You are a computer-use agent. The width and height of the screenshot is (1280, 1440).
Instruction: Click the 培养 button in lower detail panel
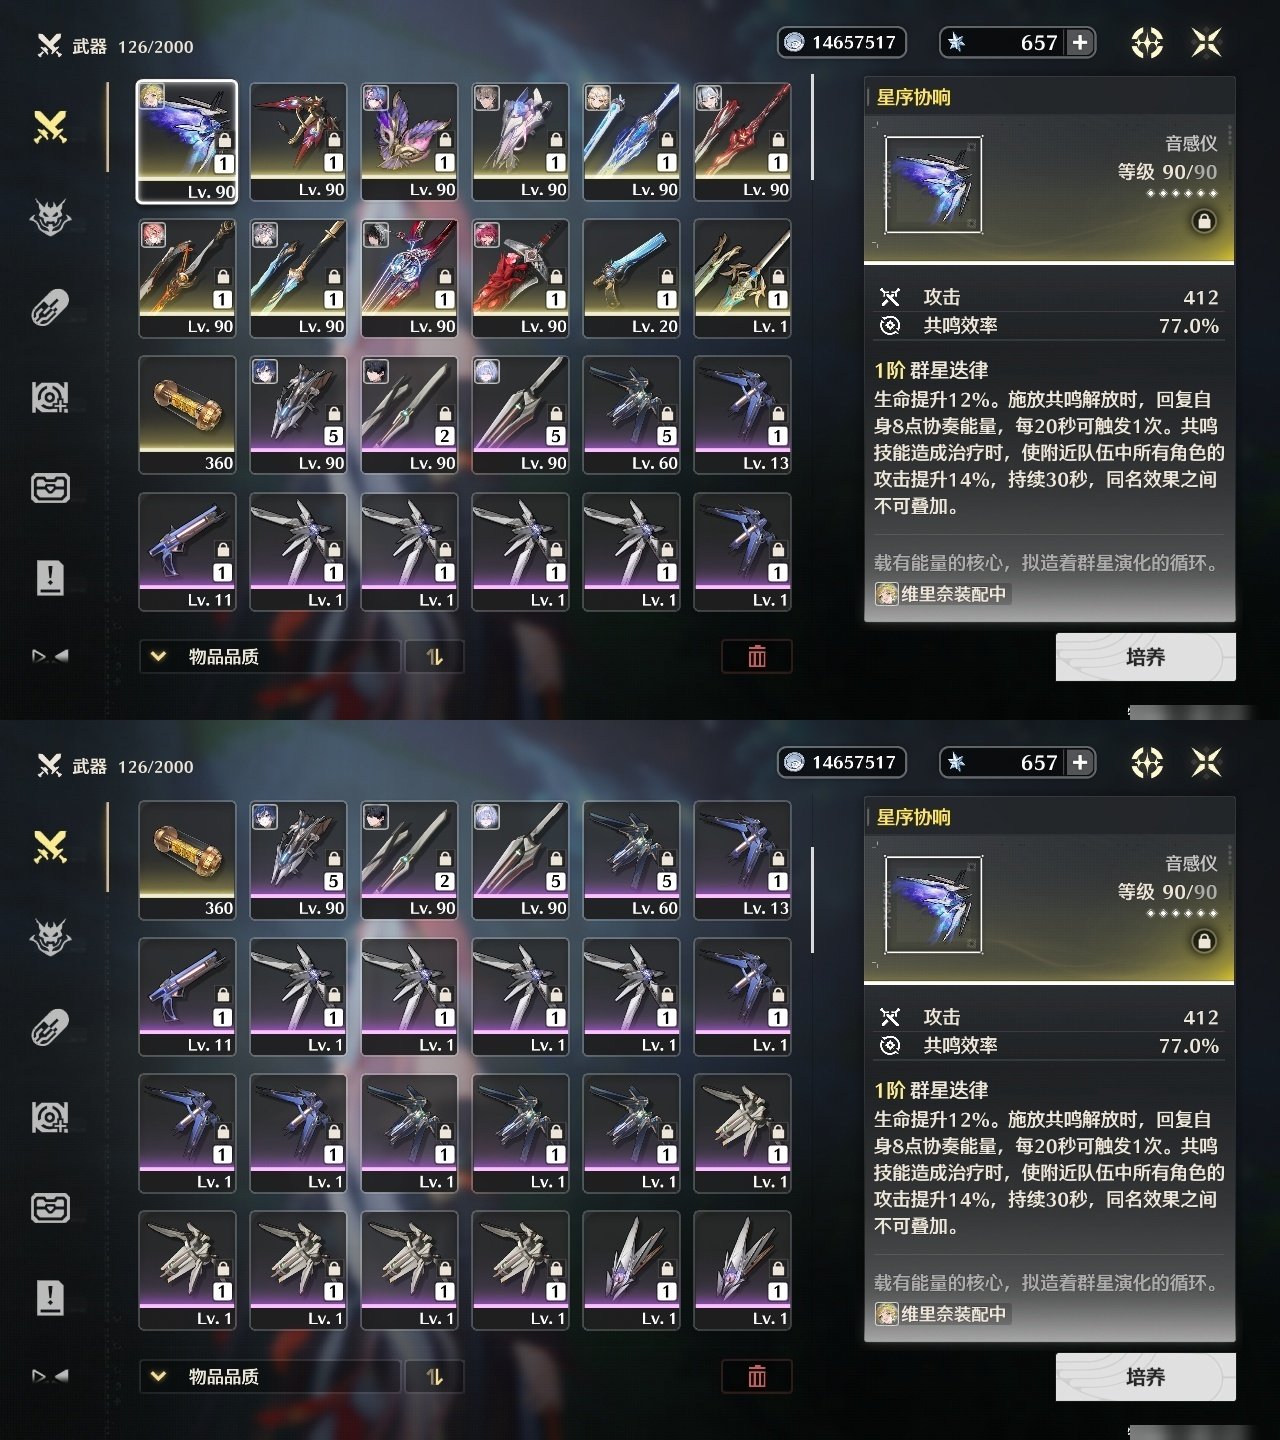1145,1377
